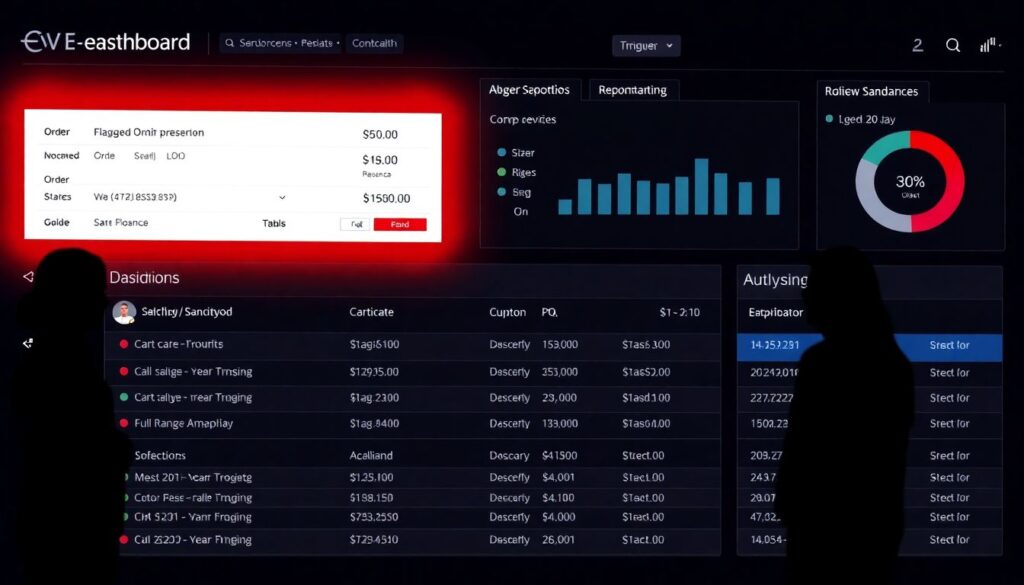Click the signal bars icon in header
This screenshot has height=585, width=1024.
click(x=990, y=45)
